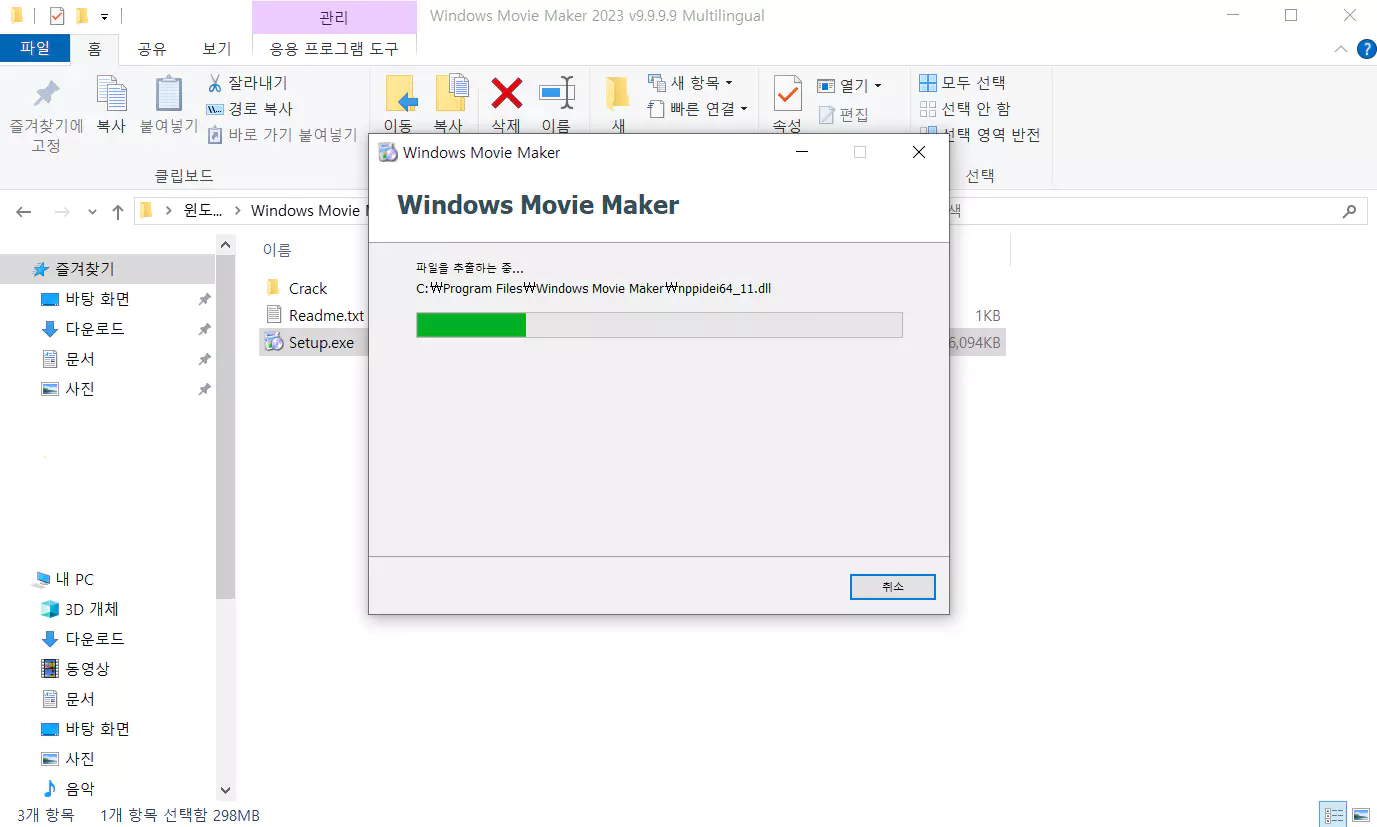1377x827 pixels.
Task: Open quick access toolbar customize dropdown arrow
Action: tap(104, 17)
